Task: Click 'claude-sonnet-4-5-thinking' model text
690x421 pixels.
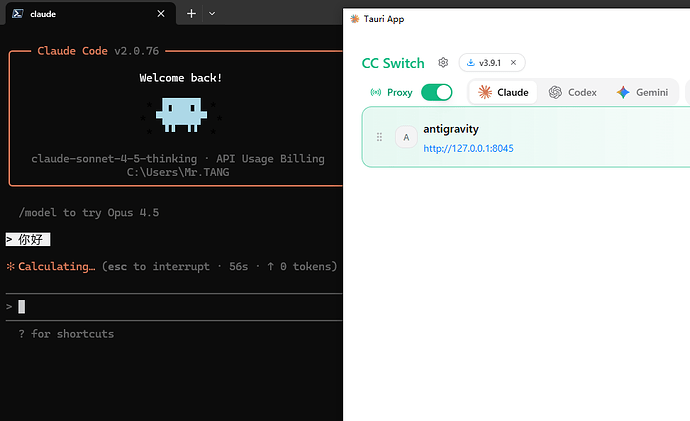Action: click(x=114, y=159)
